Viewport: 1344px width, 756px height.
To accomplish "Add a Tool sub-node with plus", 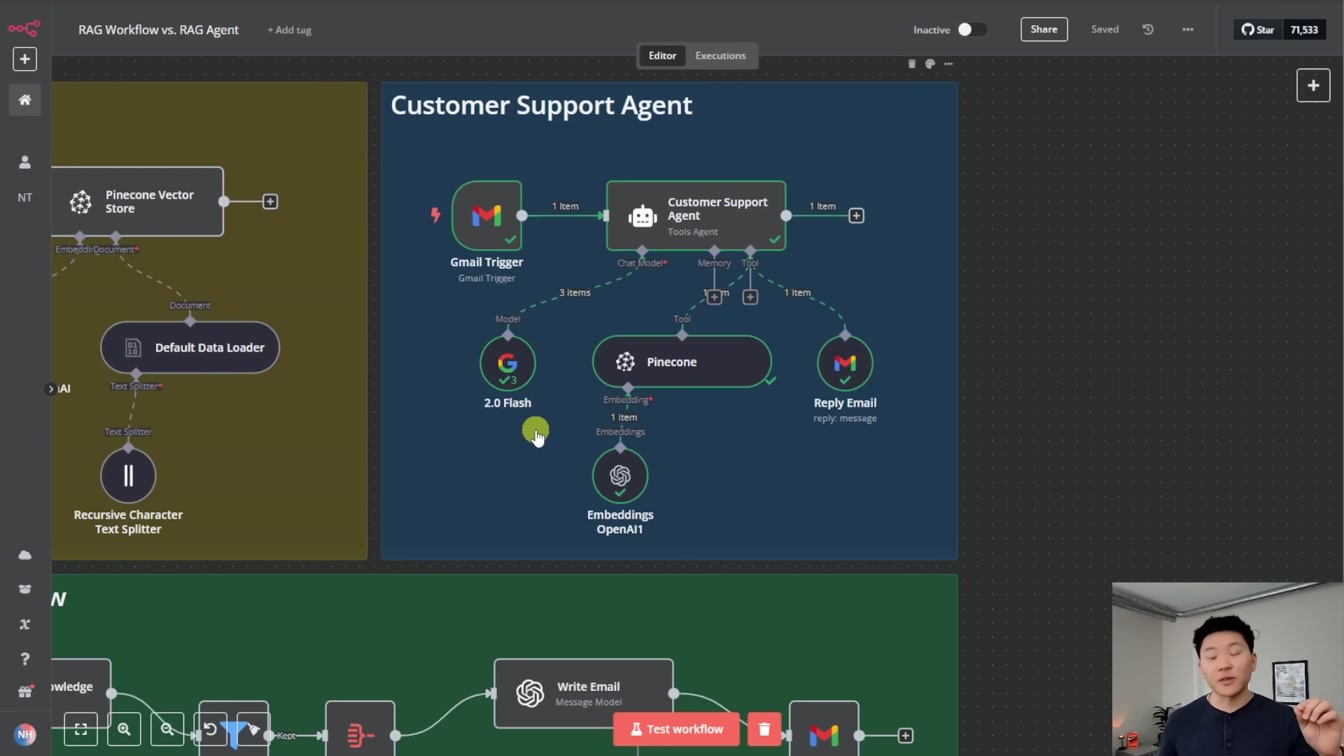I will 750,297.
